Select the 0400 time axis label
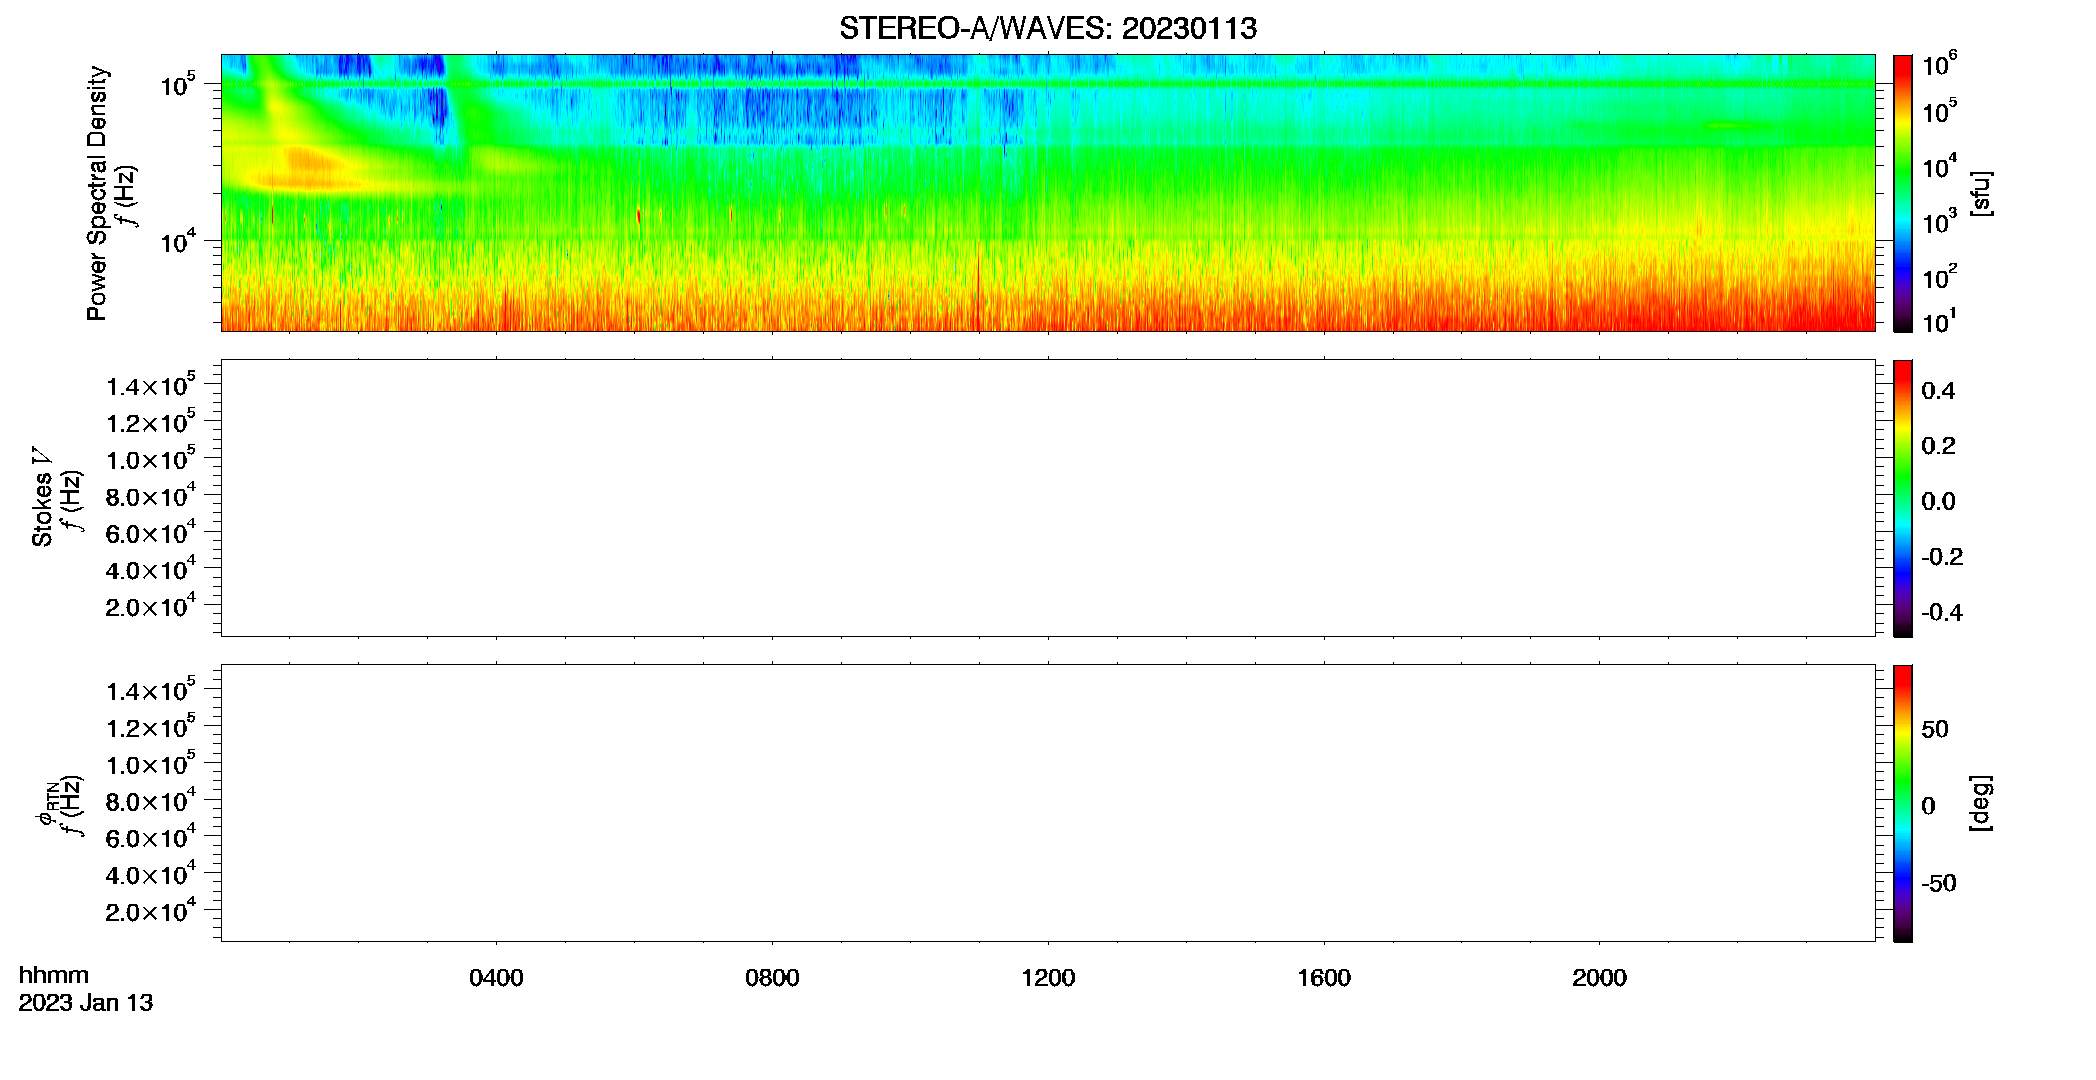2096x1080 pixels. pyautogui.click(x=496, y=978)
